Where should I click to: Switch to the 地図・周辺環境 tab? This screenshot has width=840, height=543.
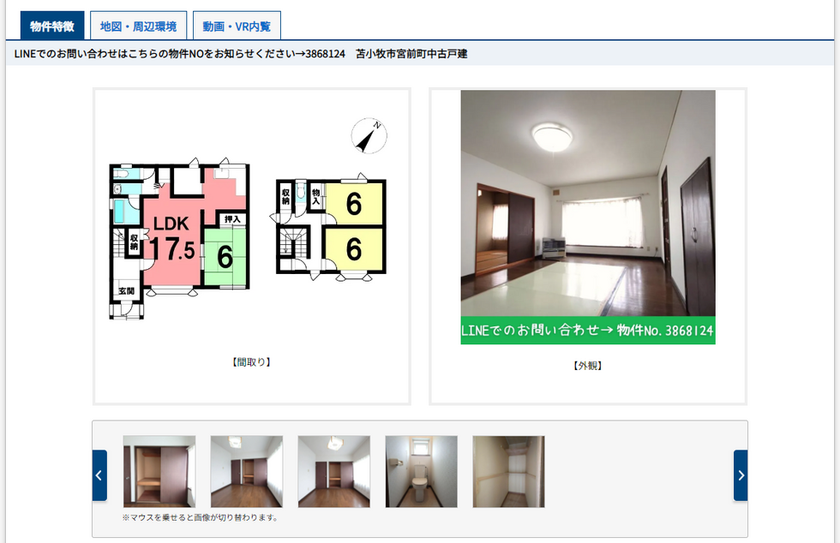tap(138, 25)
